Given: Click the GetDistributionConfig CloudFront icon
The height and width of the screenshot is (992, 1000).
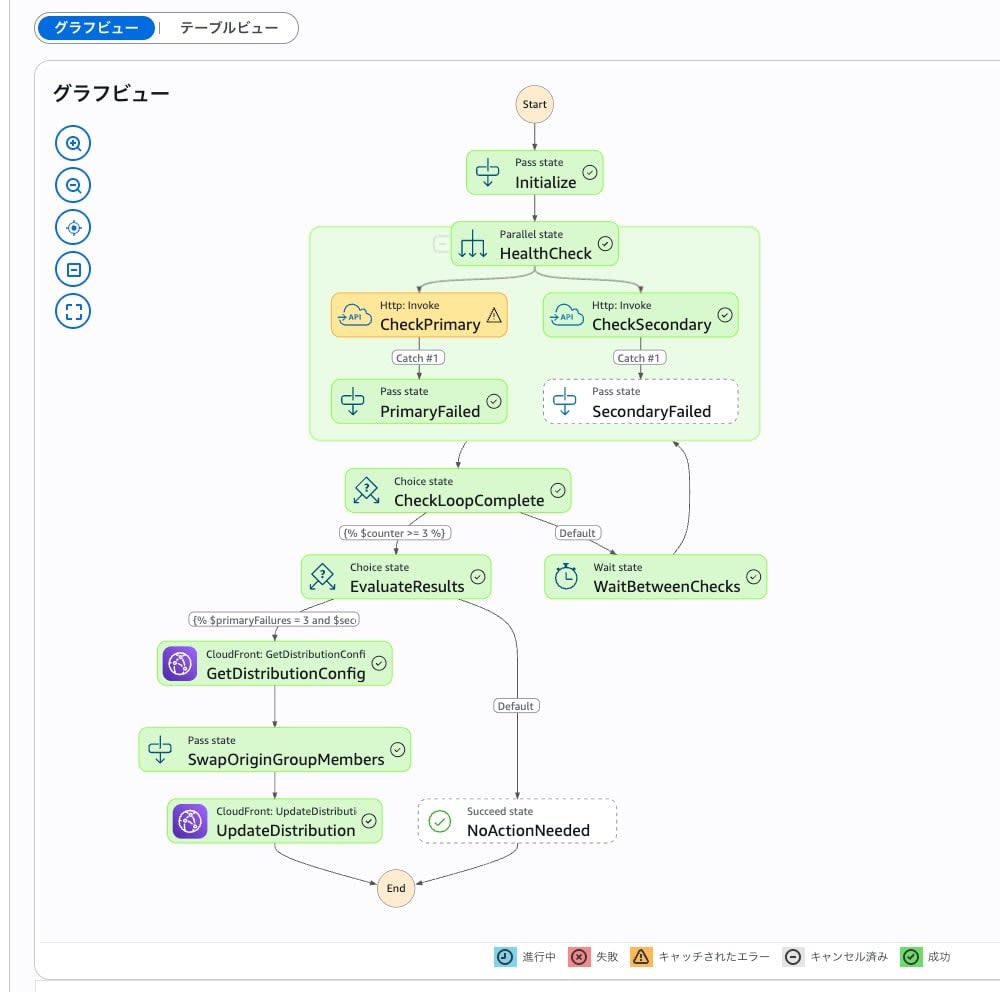Looking at the screenshot, I should click(180, 663).
